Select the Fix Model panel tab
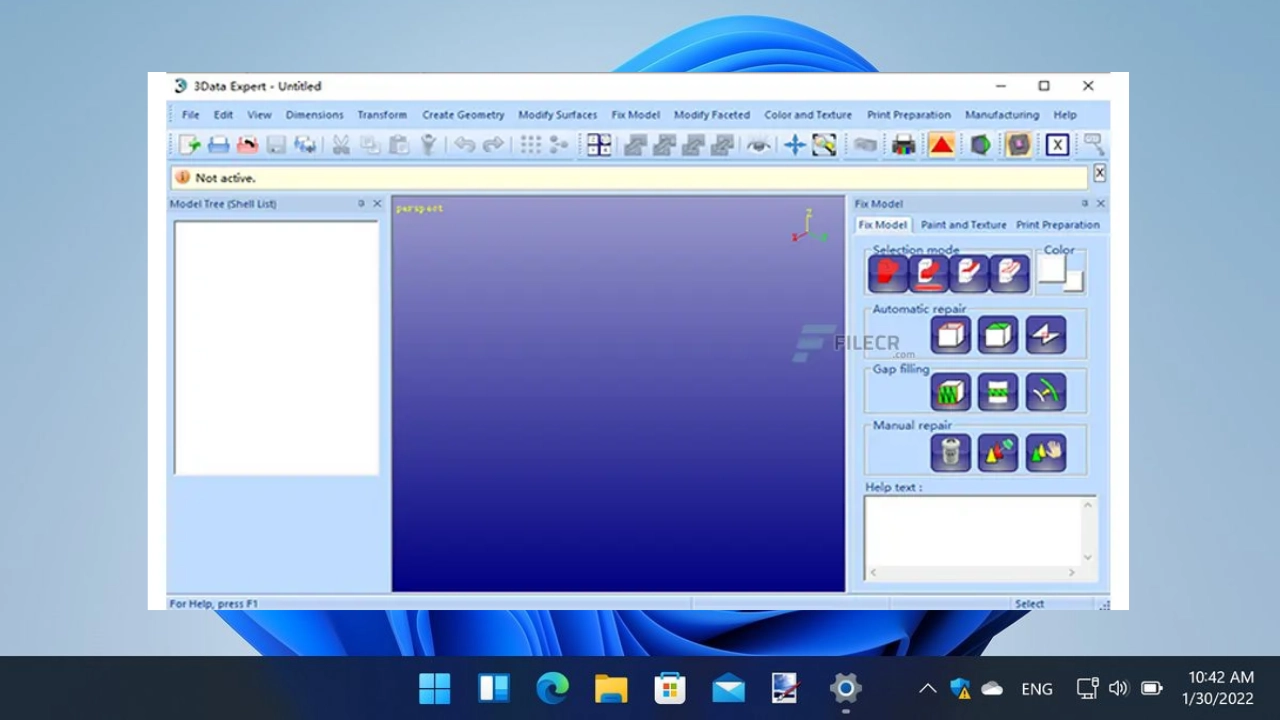 (x=883, y=225)
